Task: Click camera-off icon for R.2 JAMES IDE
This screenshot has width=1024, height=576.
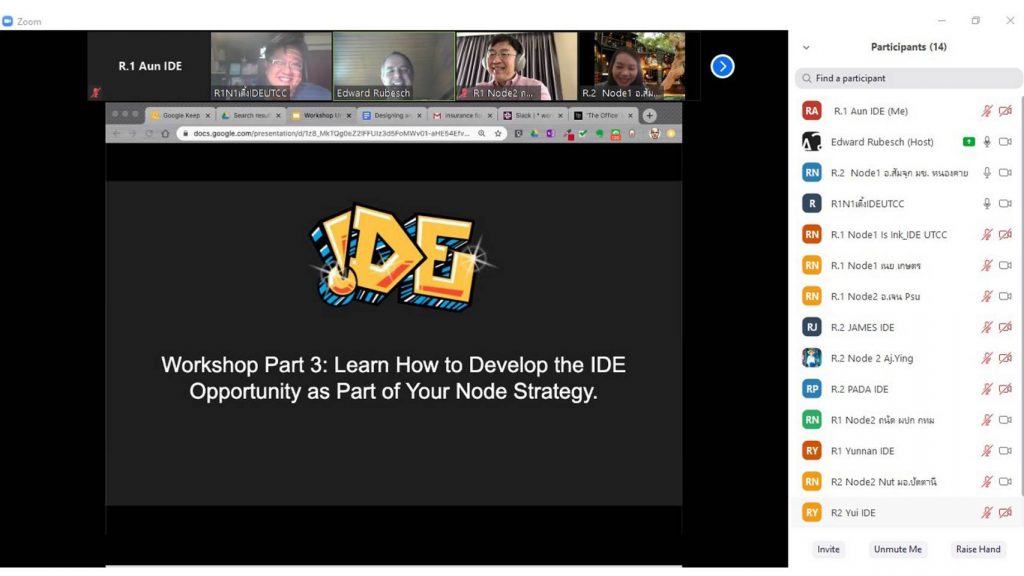Action: [1005, 327]
